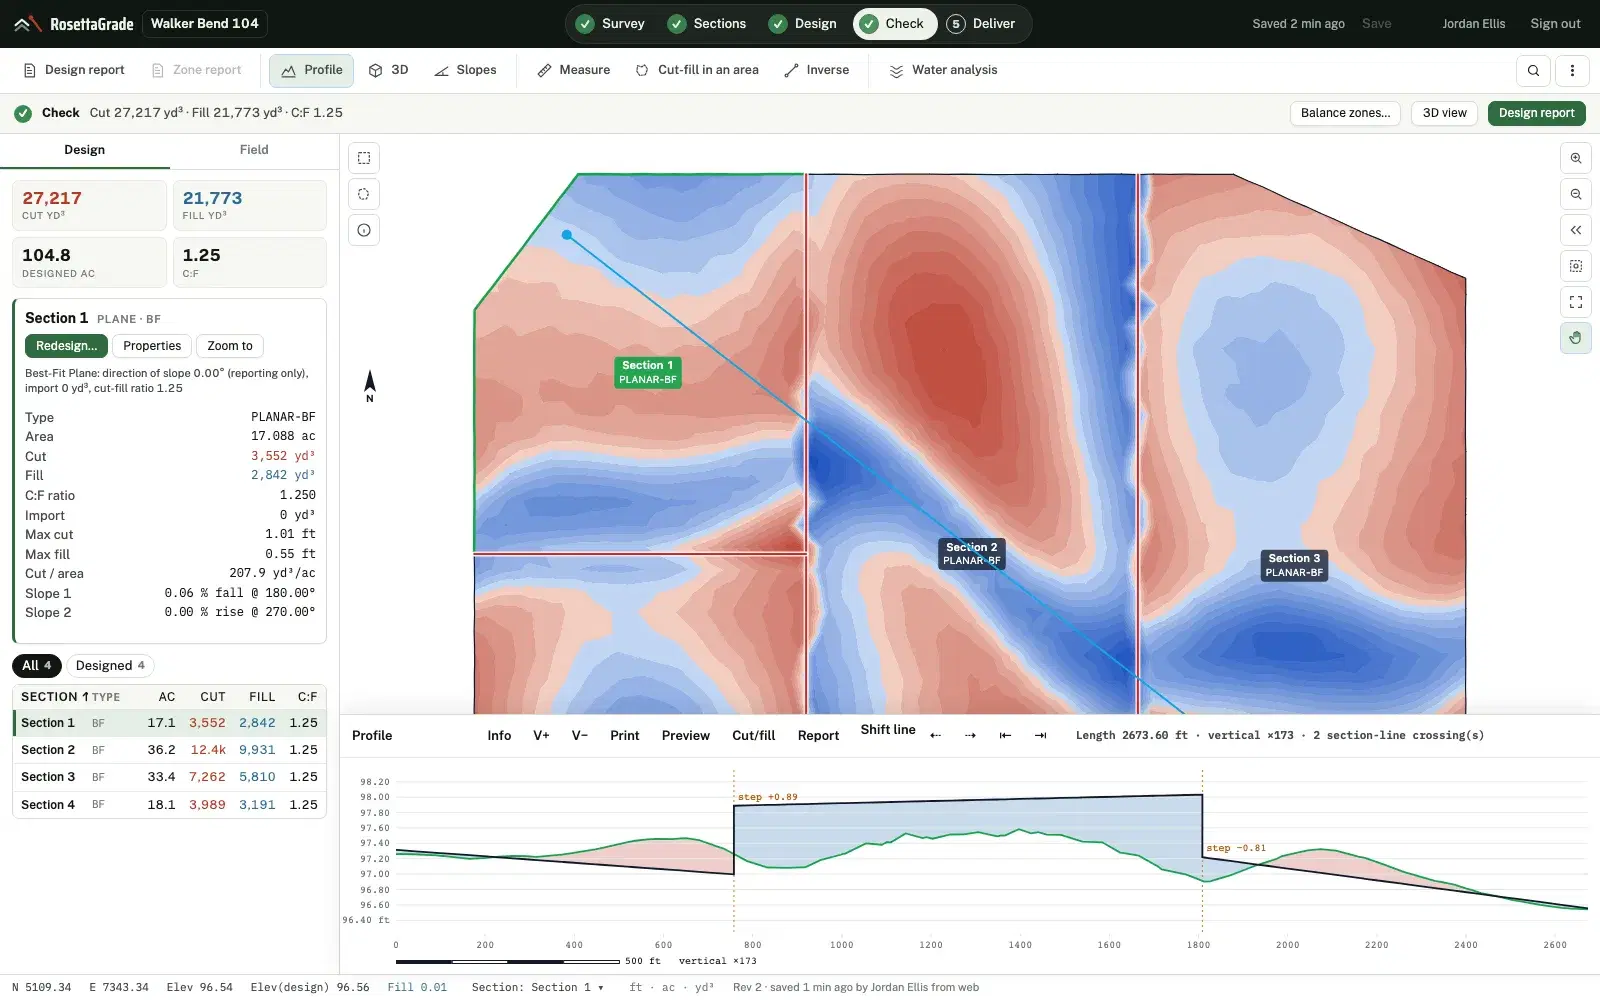
Task: Toggle the Slopes view
Action: tap(465, 70)
